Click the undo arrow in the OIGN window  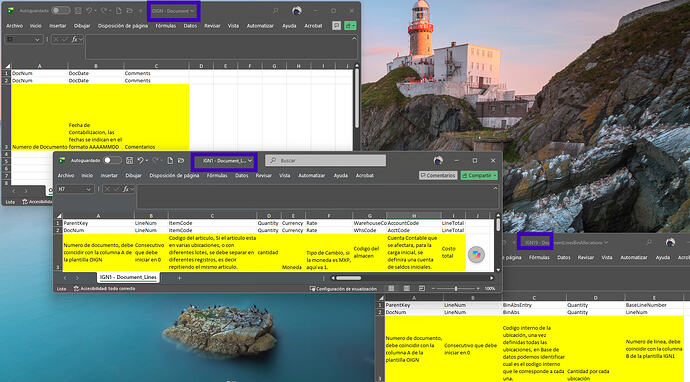[x=89, y=11]
